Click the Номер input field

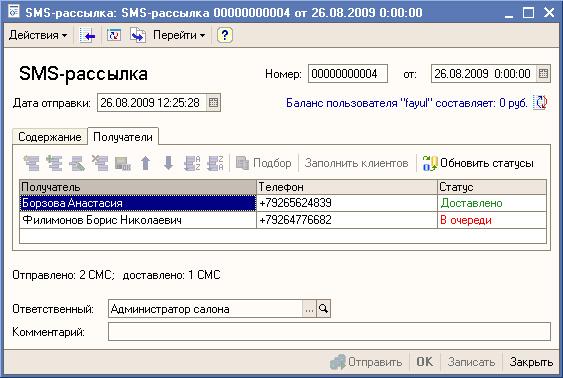(348, 74)
